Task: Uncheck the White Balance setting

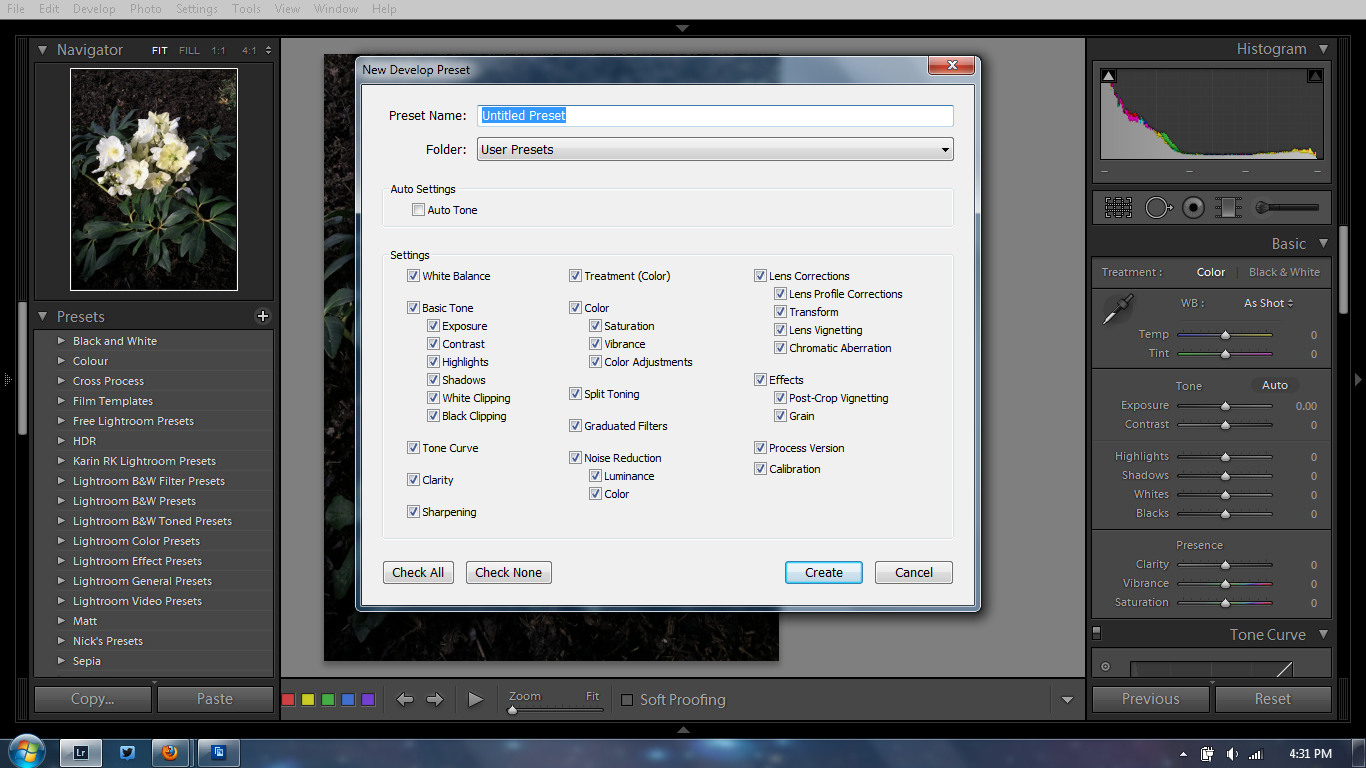Action: click(x=413, y=276)
